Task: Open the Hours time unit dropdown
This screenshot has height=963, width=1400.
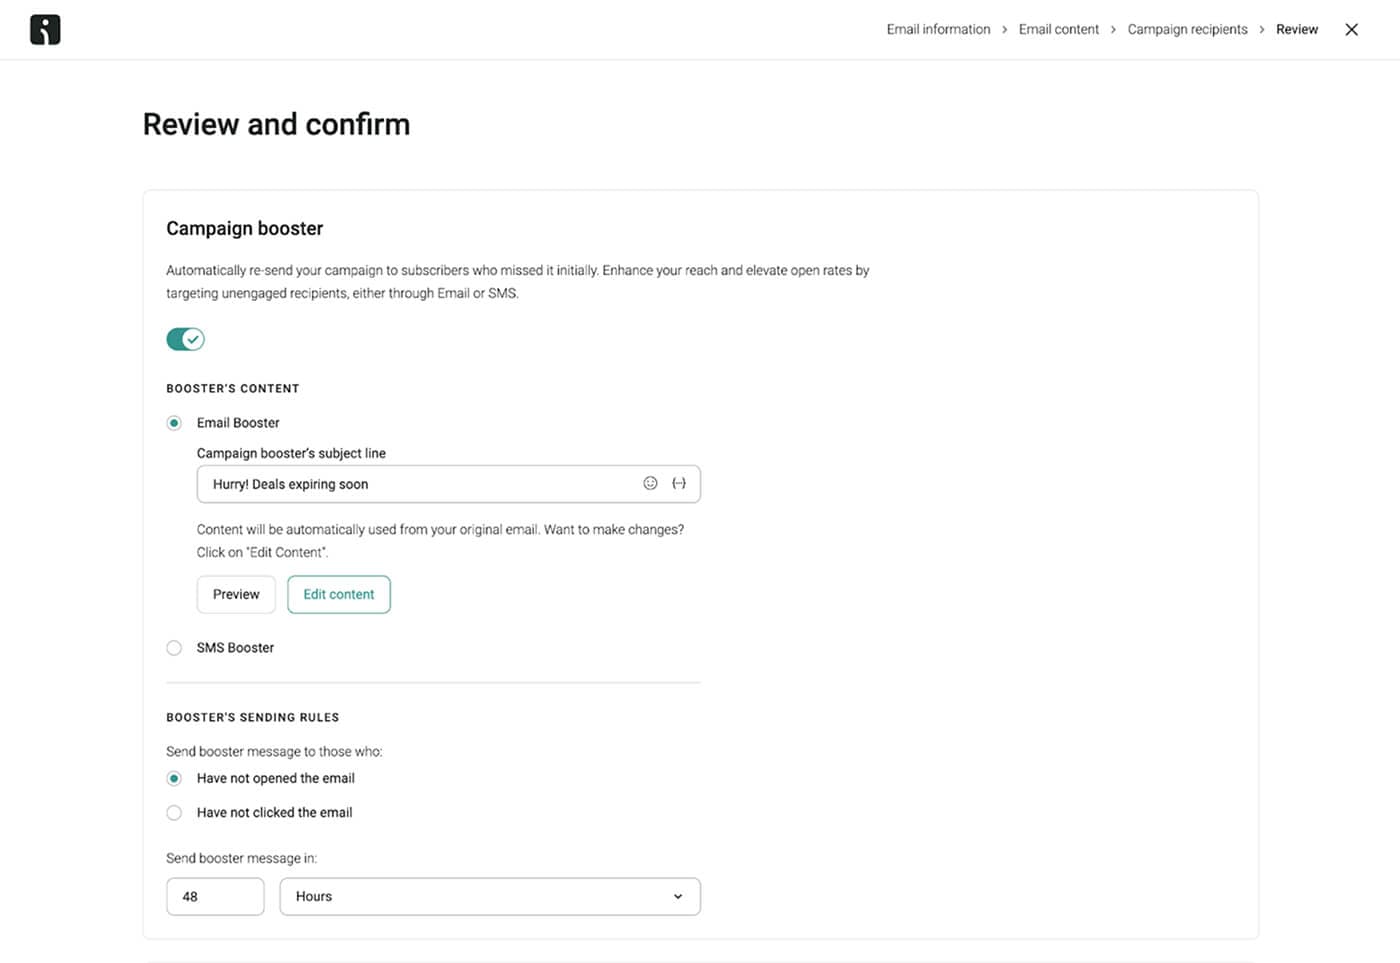Action: point(490,896)
